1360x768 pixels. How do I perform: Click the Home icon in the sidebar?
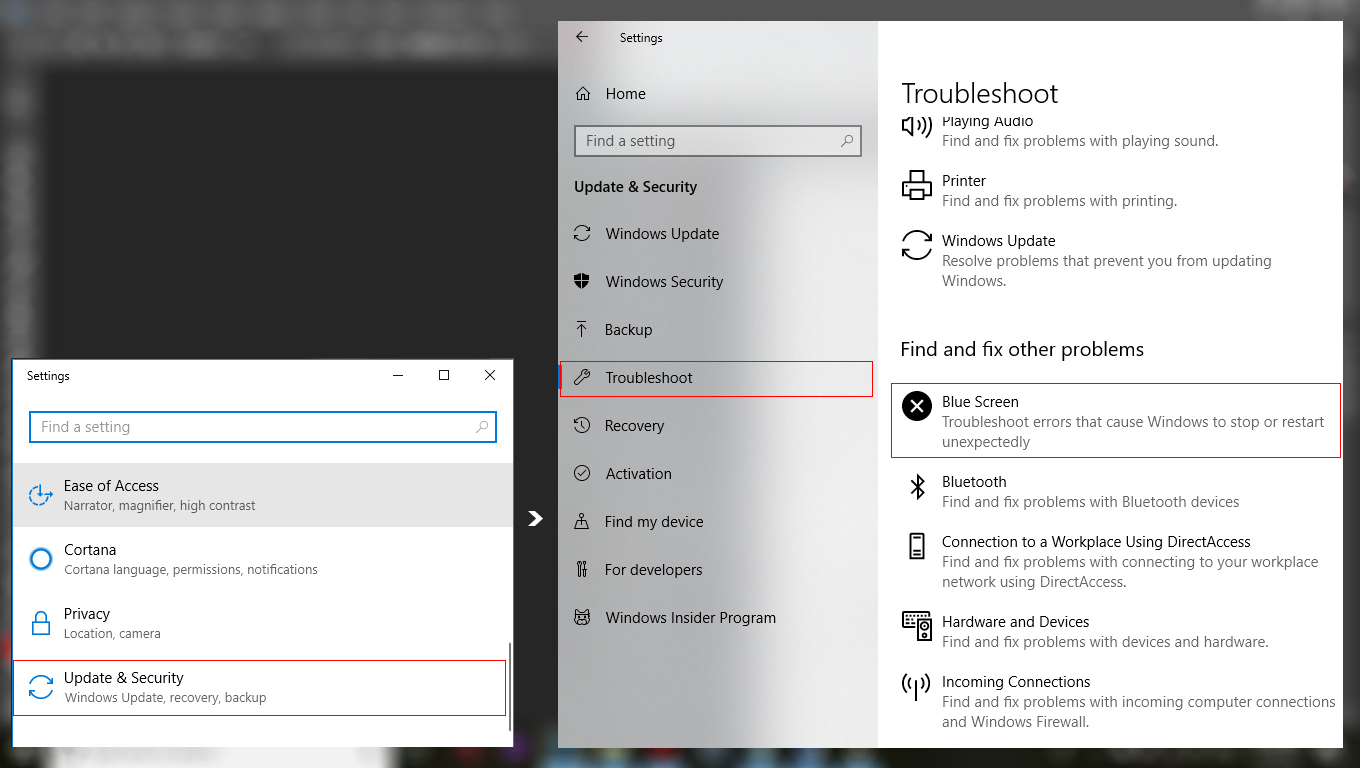click(583, 94)
